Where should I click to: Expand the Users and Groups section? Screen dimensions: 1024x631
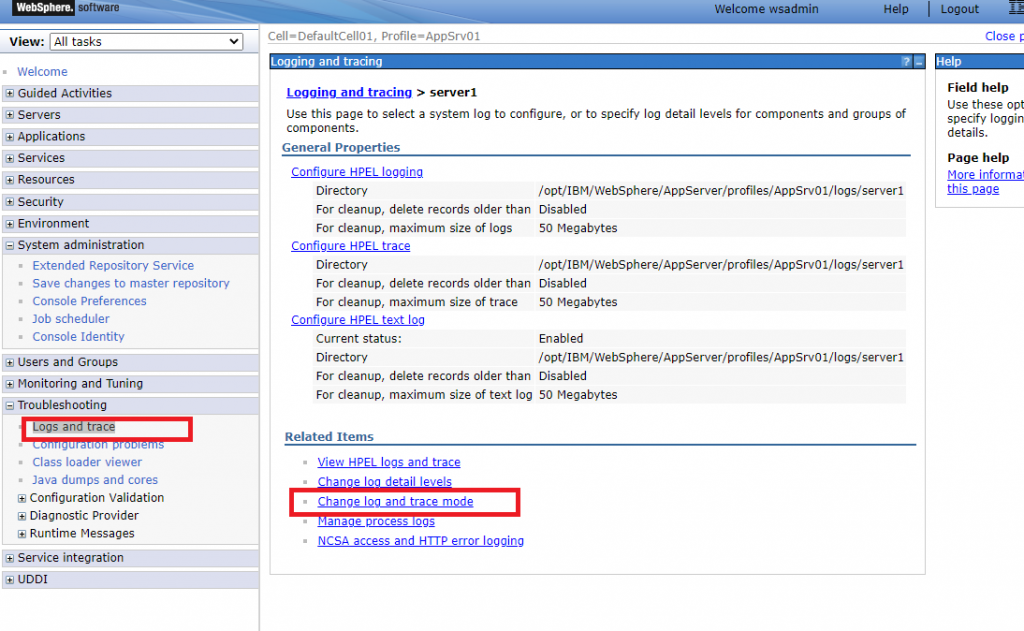pyautogui.click(x=10, y=362)
